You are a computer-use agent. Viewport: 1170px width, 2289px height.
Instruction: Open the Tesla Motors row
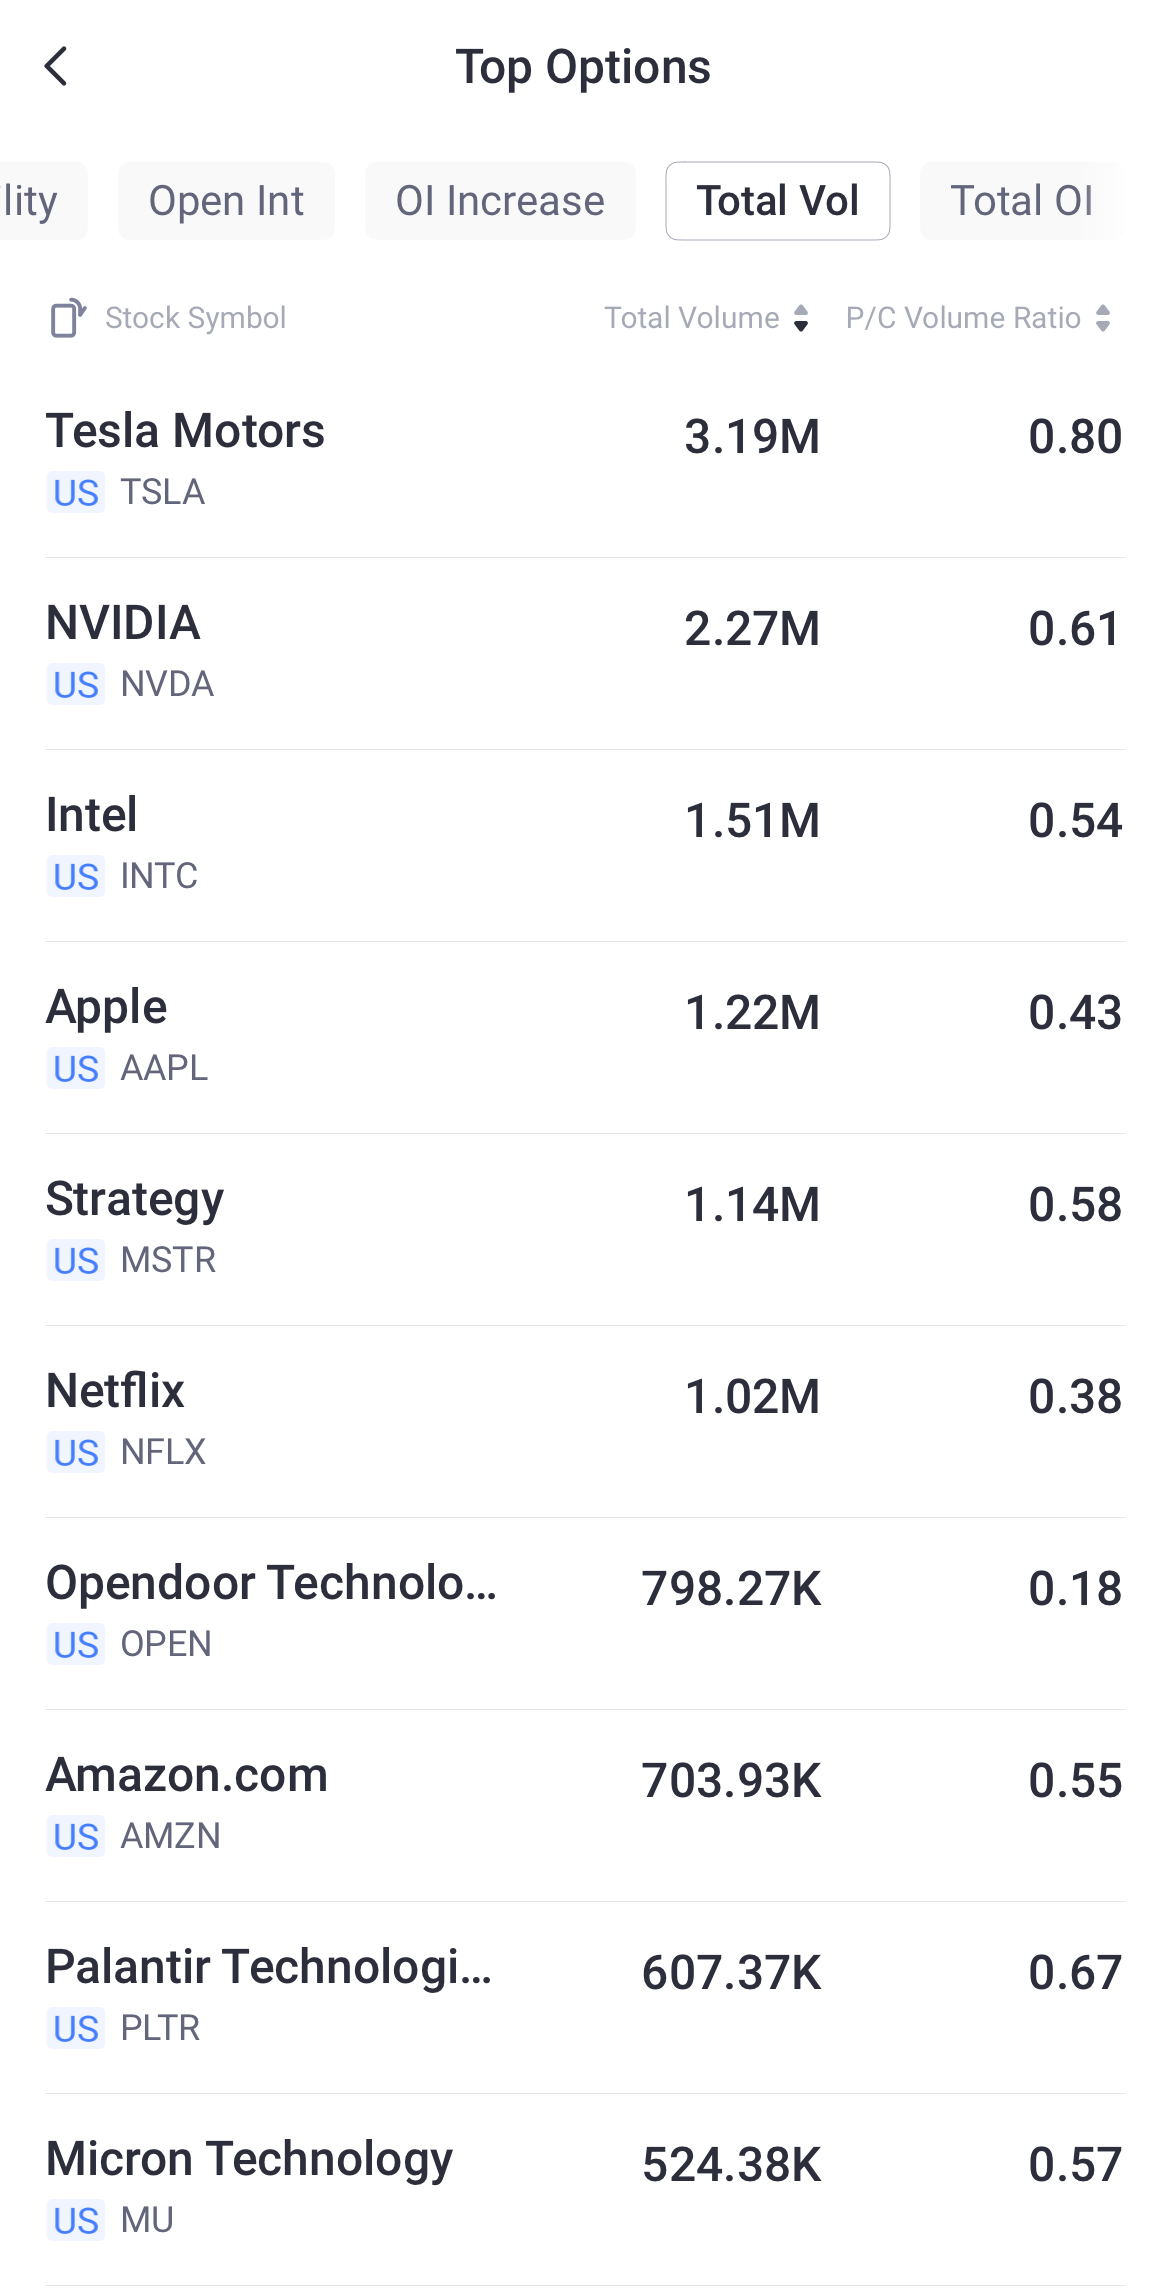click(x=585, y=460)
